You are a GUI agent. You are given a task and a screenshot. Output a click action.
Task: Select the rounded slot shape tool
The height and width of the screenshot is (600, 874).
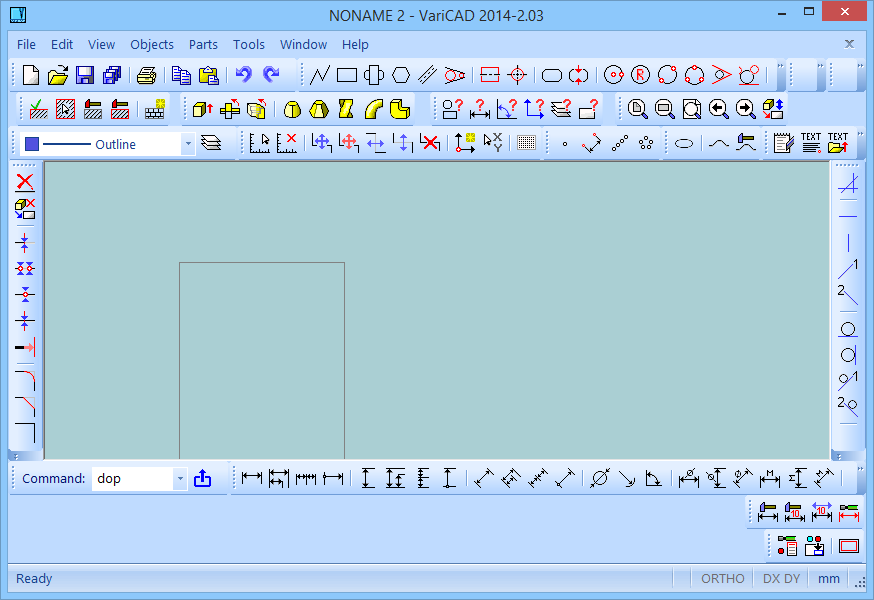552,75
